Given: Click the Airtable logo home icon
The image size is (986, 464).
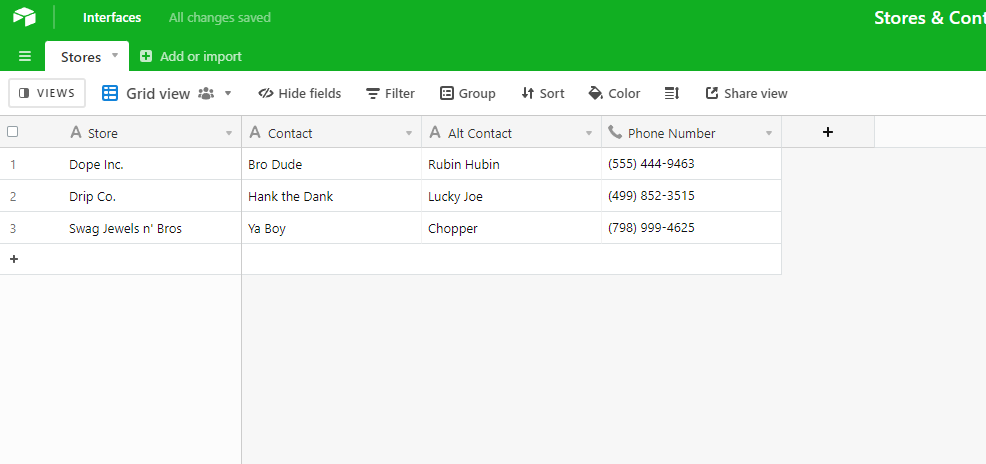Looking at the screenshot, I should (25, 17).
